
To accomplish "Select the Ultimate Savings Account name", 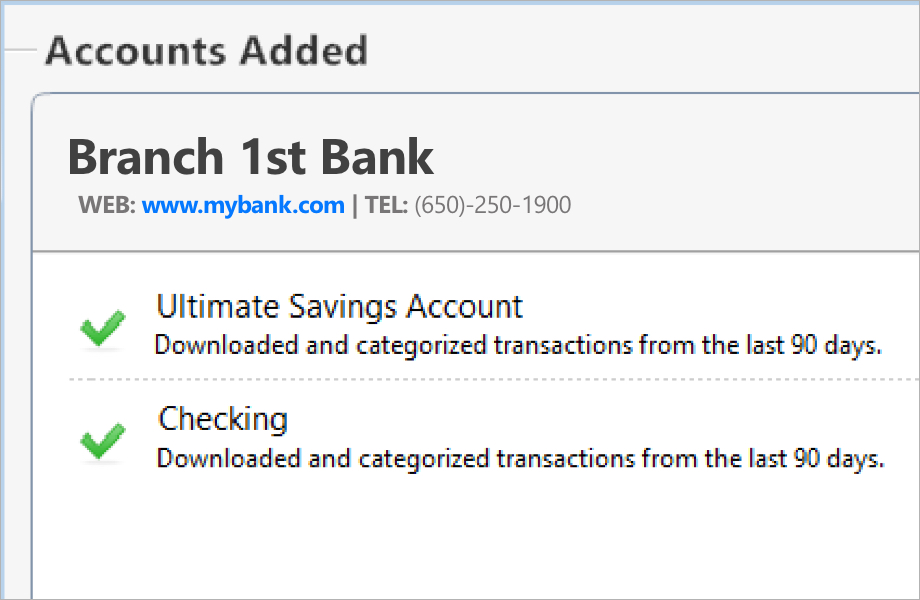I will (339, 306).
